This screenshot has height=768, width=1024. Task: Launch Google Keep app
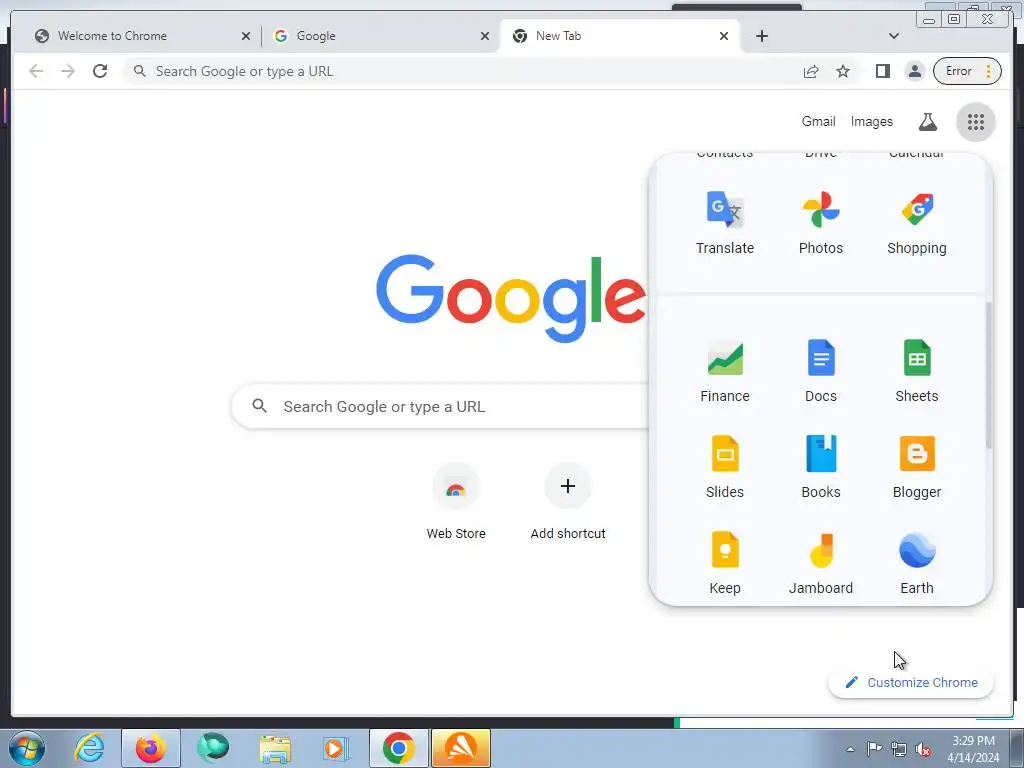tap(725, 563)
